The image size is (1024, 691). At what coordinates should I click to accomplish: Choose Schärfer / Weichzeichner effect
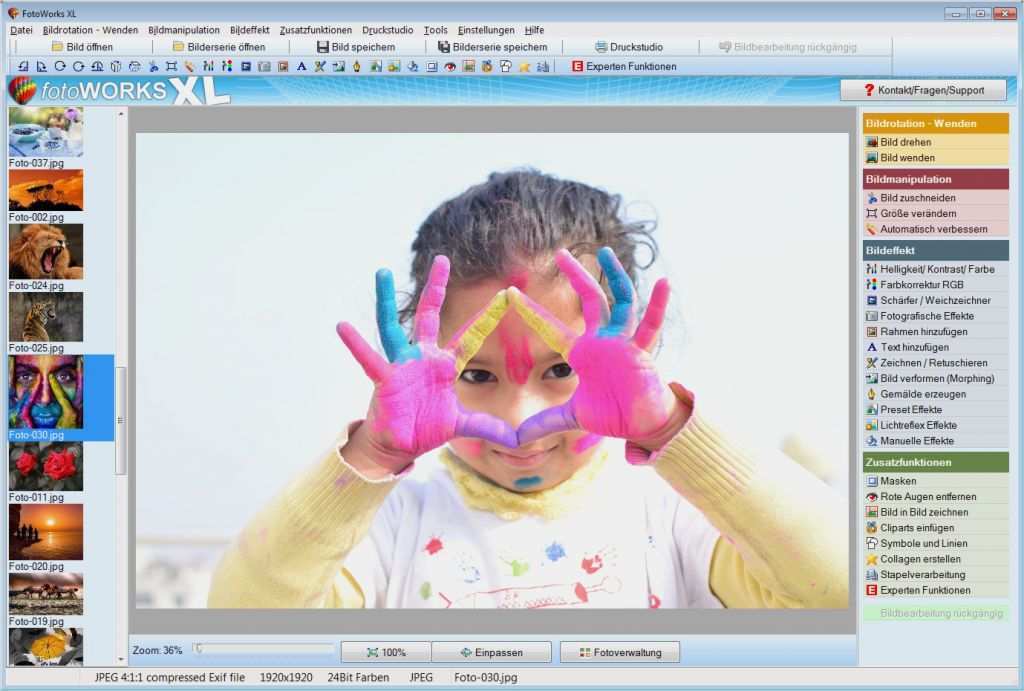(x=934, y=300)
